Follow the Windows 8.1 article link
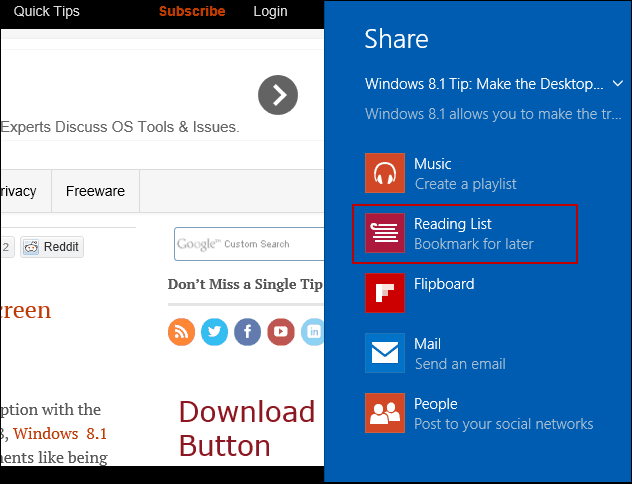Image resolution: width=632 pixels, height=484 pixels. click(60, 434)
